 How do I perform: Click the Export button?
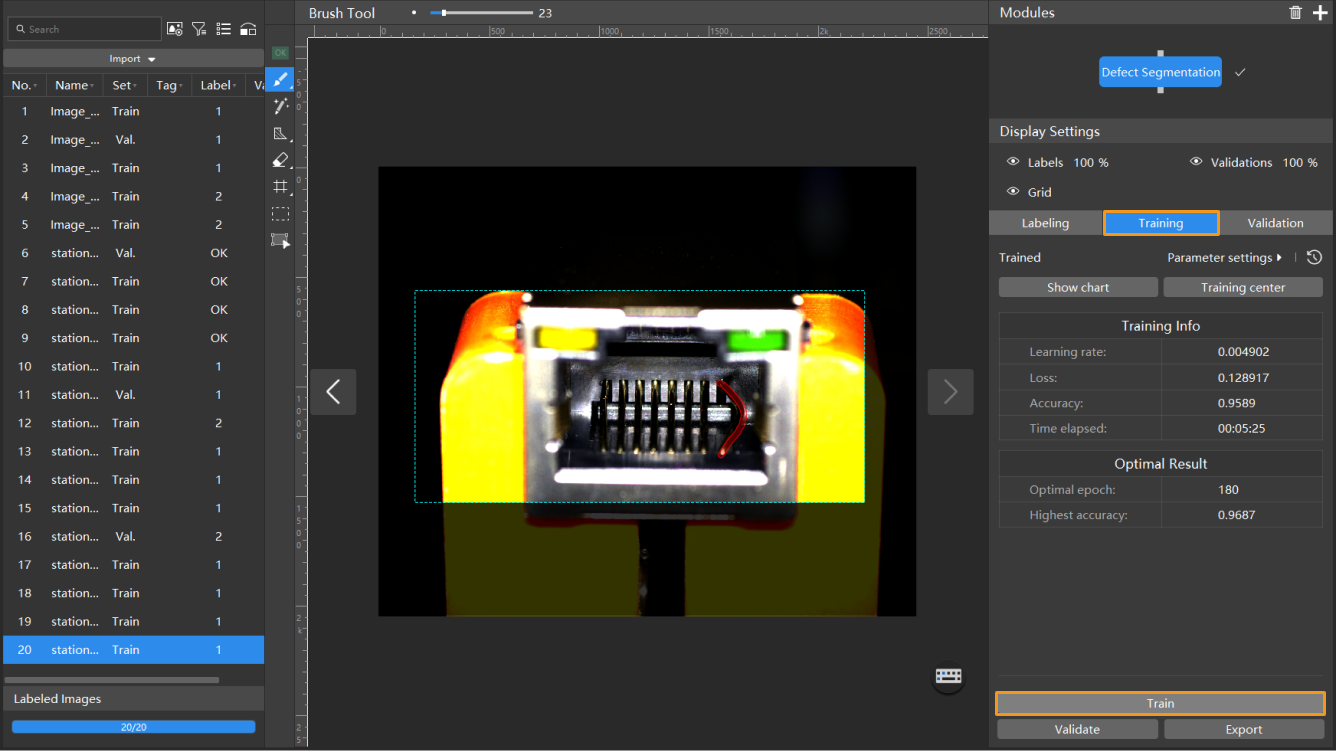click(1244, 730)
